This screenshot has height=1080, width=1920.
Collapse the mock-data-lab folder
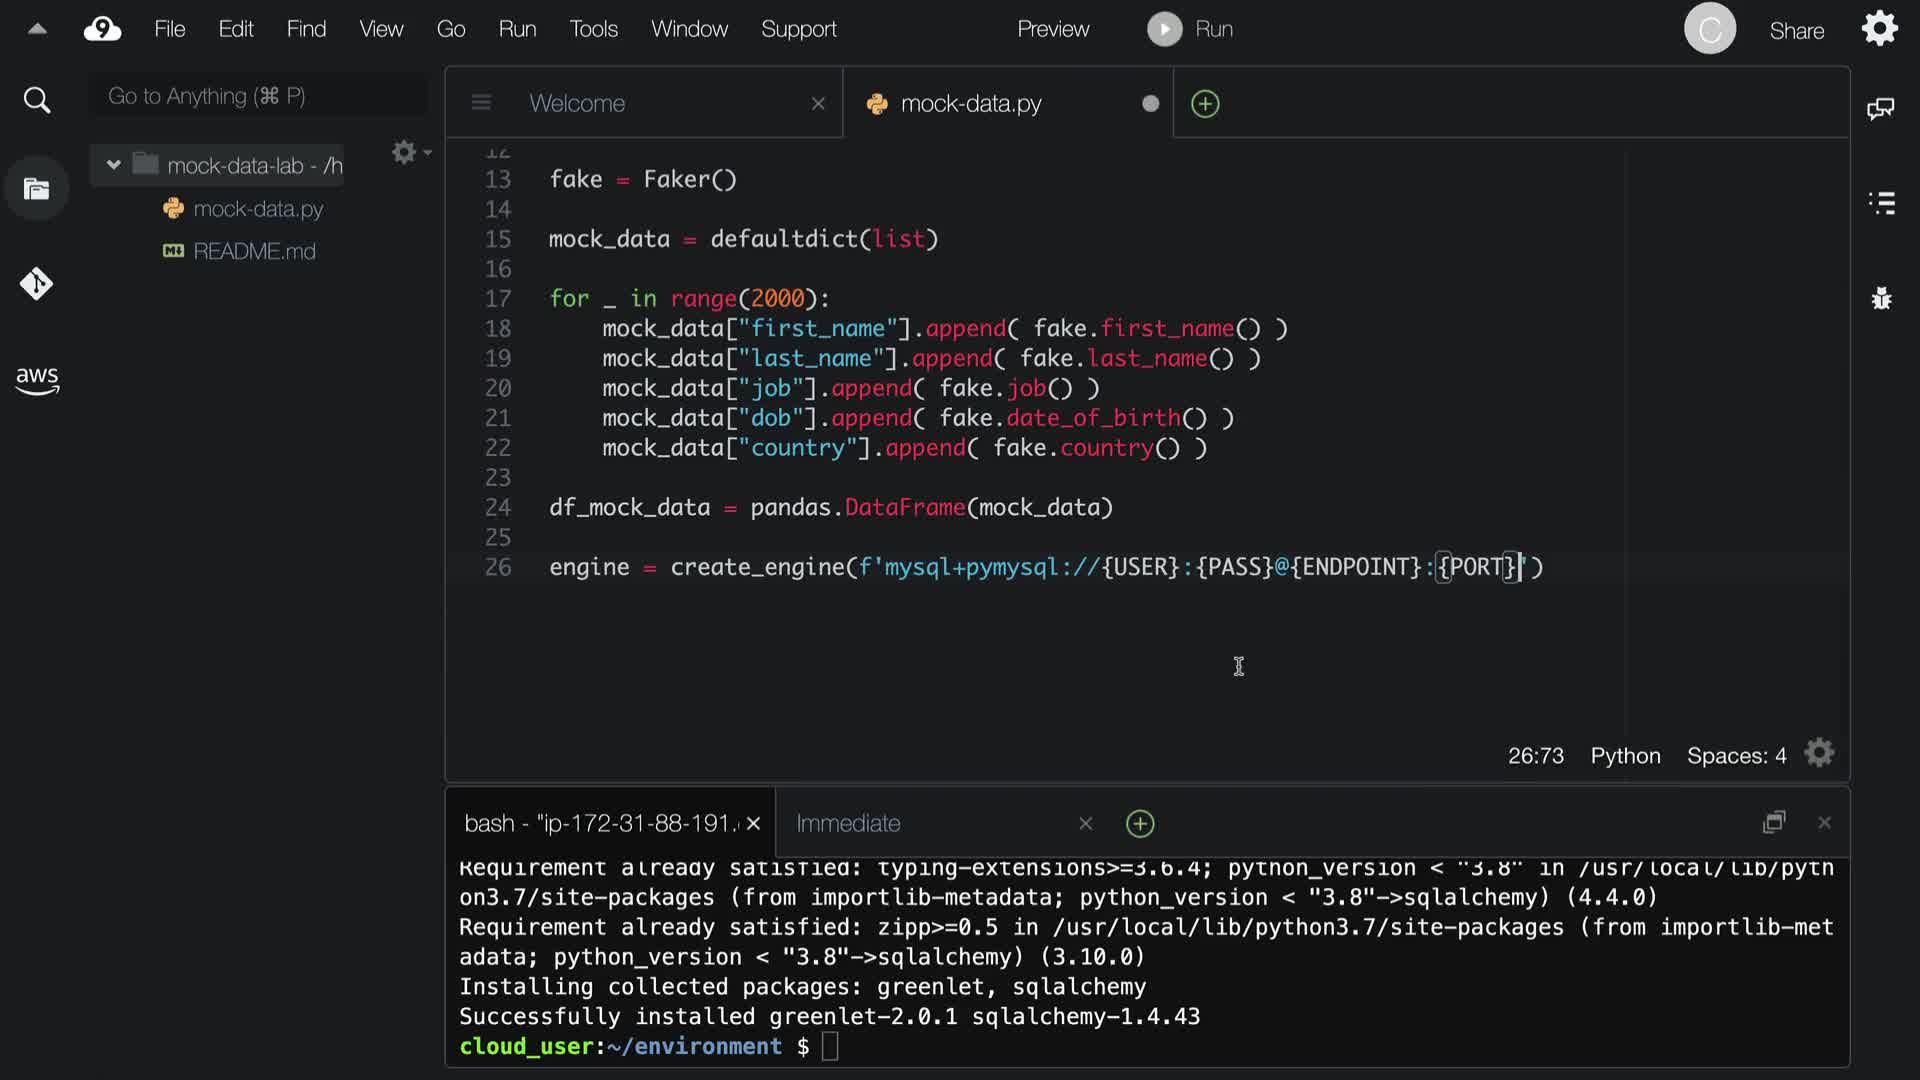pyautogui.click(x=113, y=165)
